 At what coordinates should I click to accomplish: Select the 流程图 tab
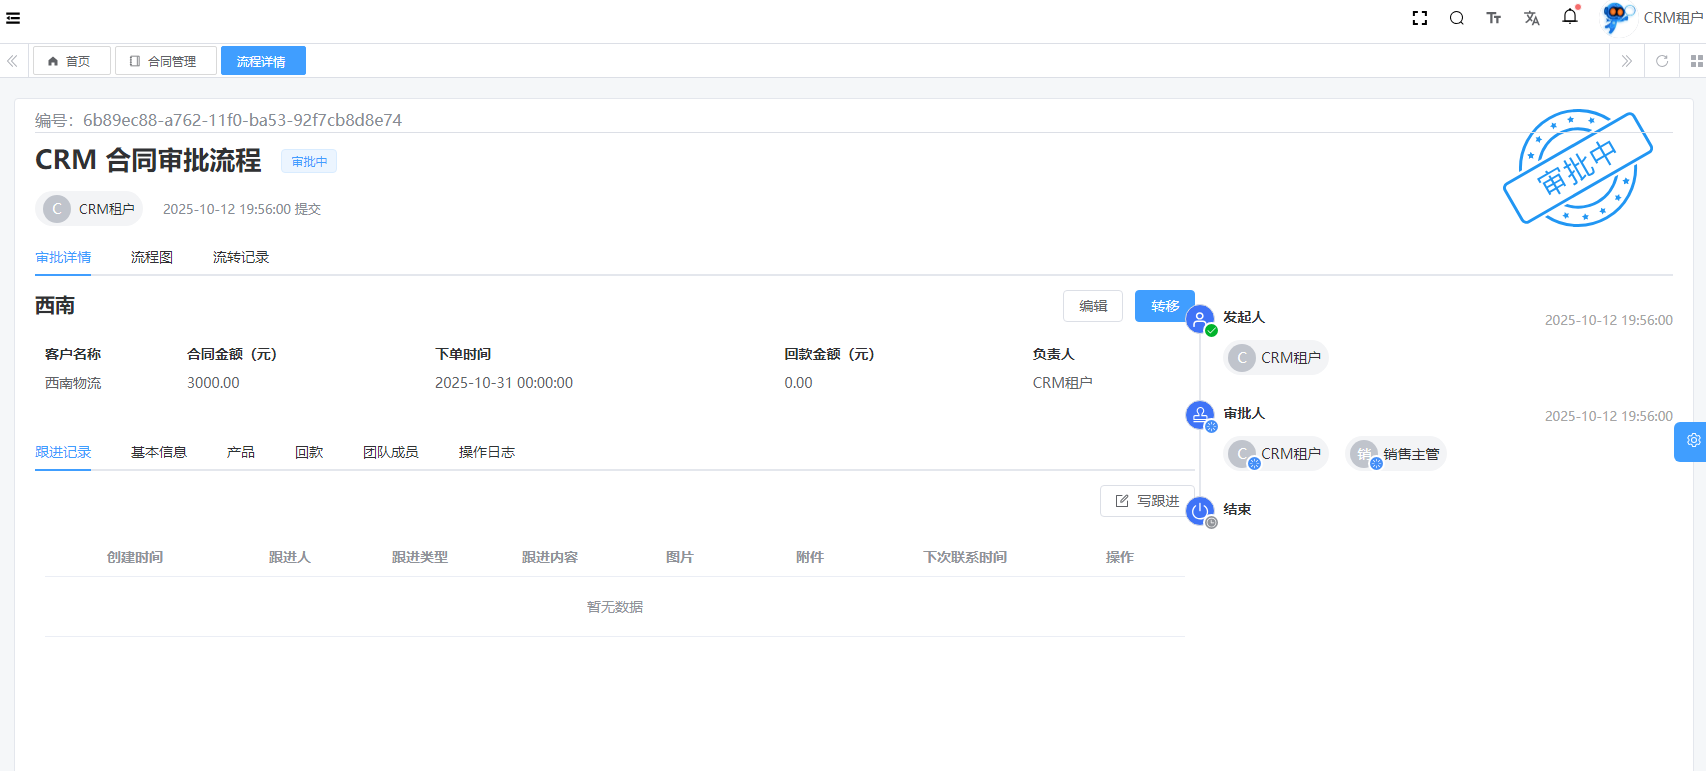tap(151, 257)
